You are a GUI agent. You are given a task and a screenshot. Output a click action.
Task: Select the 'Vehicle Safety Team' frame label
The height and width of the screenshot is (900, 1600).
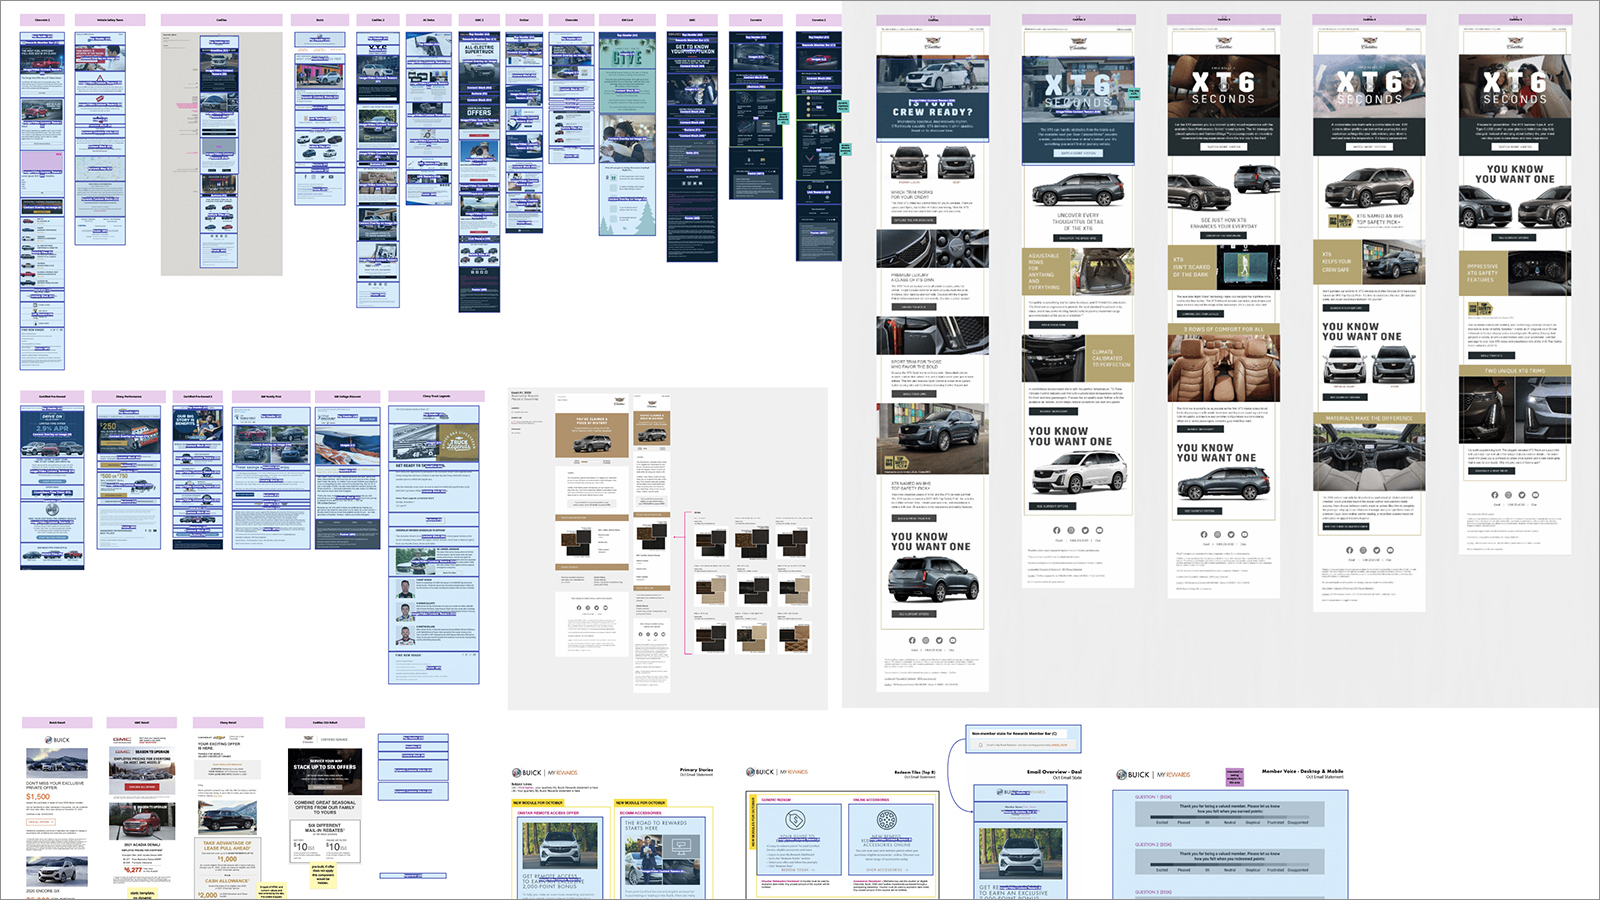tap(110, 20)
